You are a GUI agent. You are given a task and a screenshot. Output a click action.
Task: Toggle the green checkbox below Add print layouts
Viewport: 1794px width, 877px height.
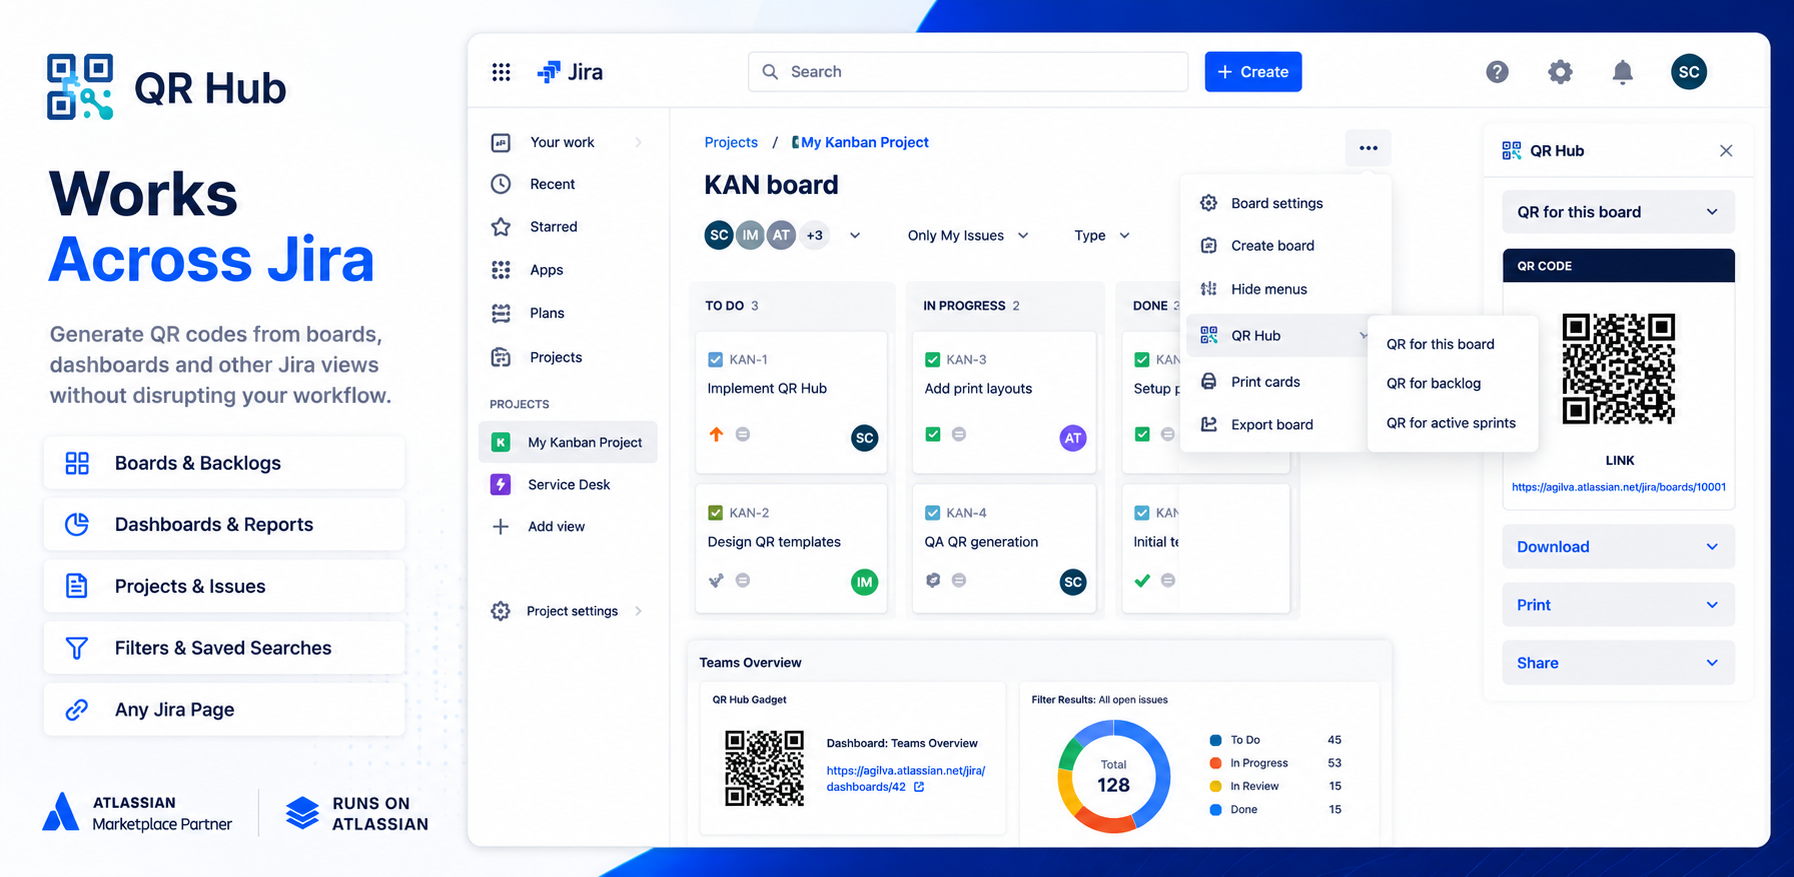pyautogui.click(x=933, y=434)
